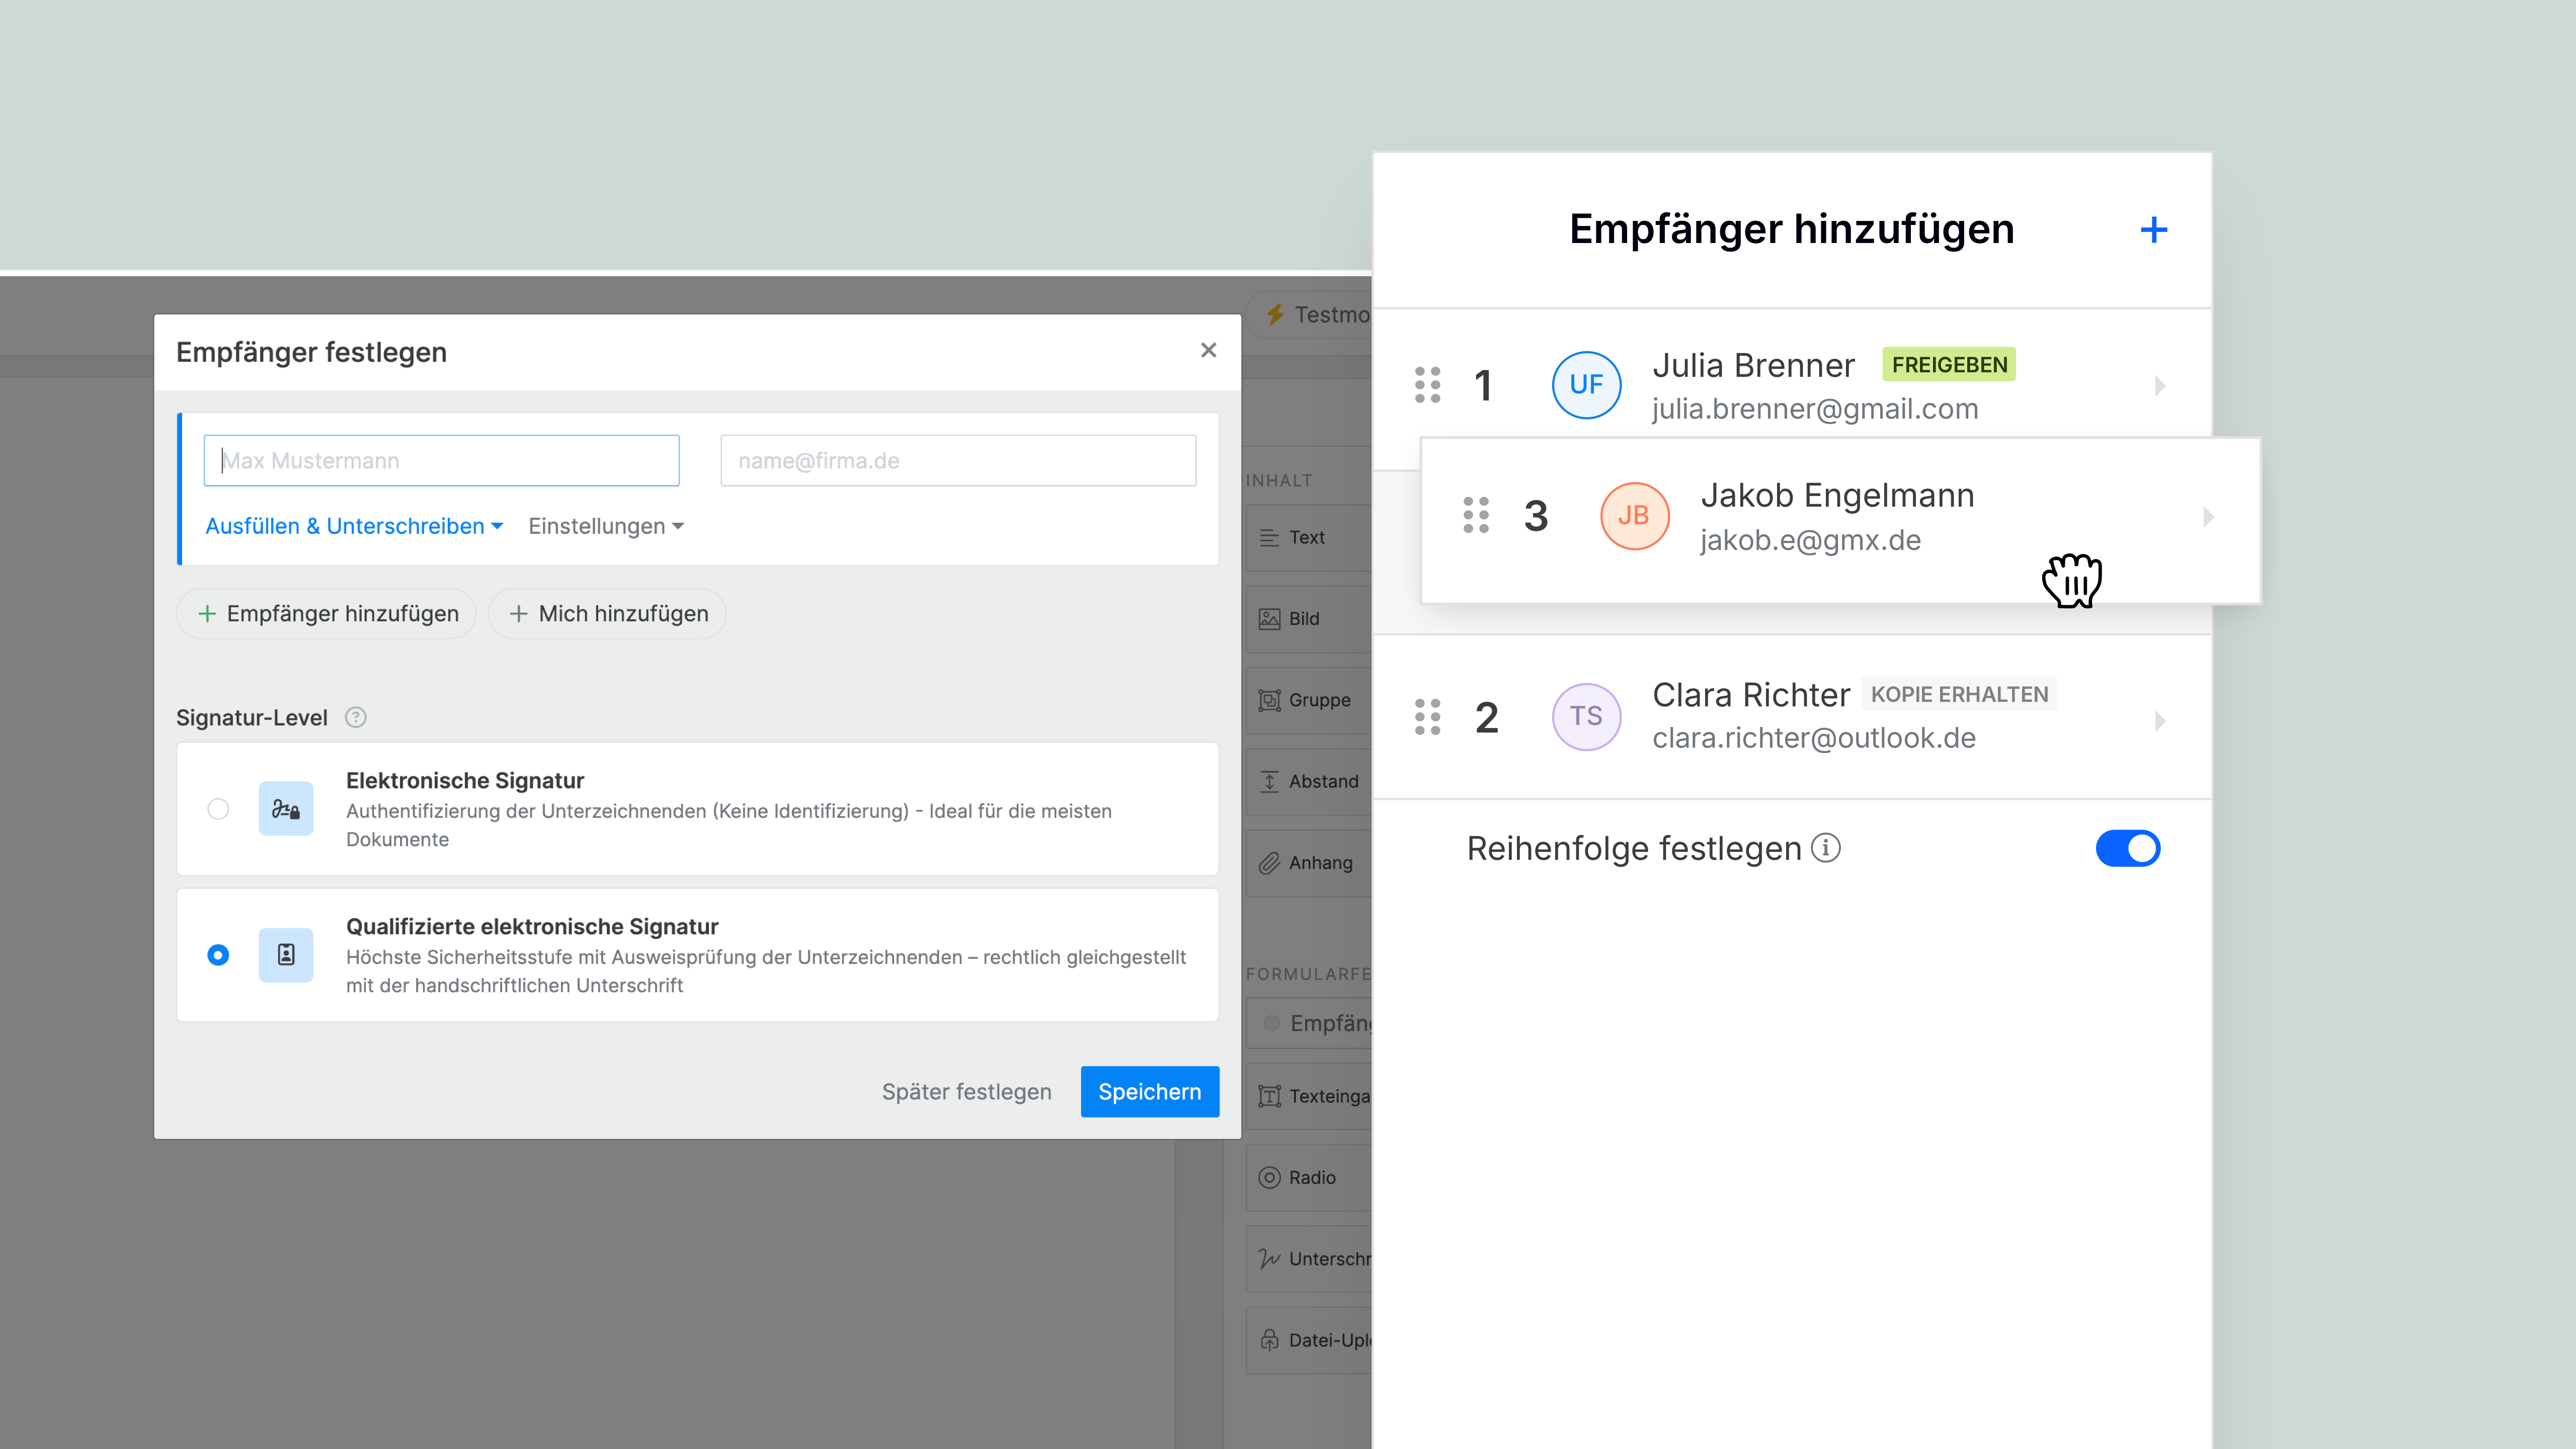The height and width of the screenshot is (1449, 2576).
Task: Click the blue plus icon to add recipient
Action: click(2153, 230)
